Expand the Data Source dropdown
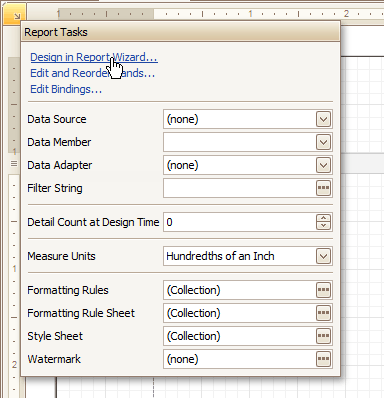This screenshot has width=384, height=398. [x=323, y=119]
